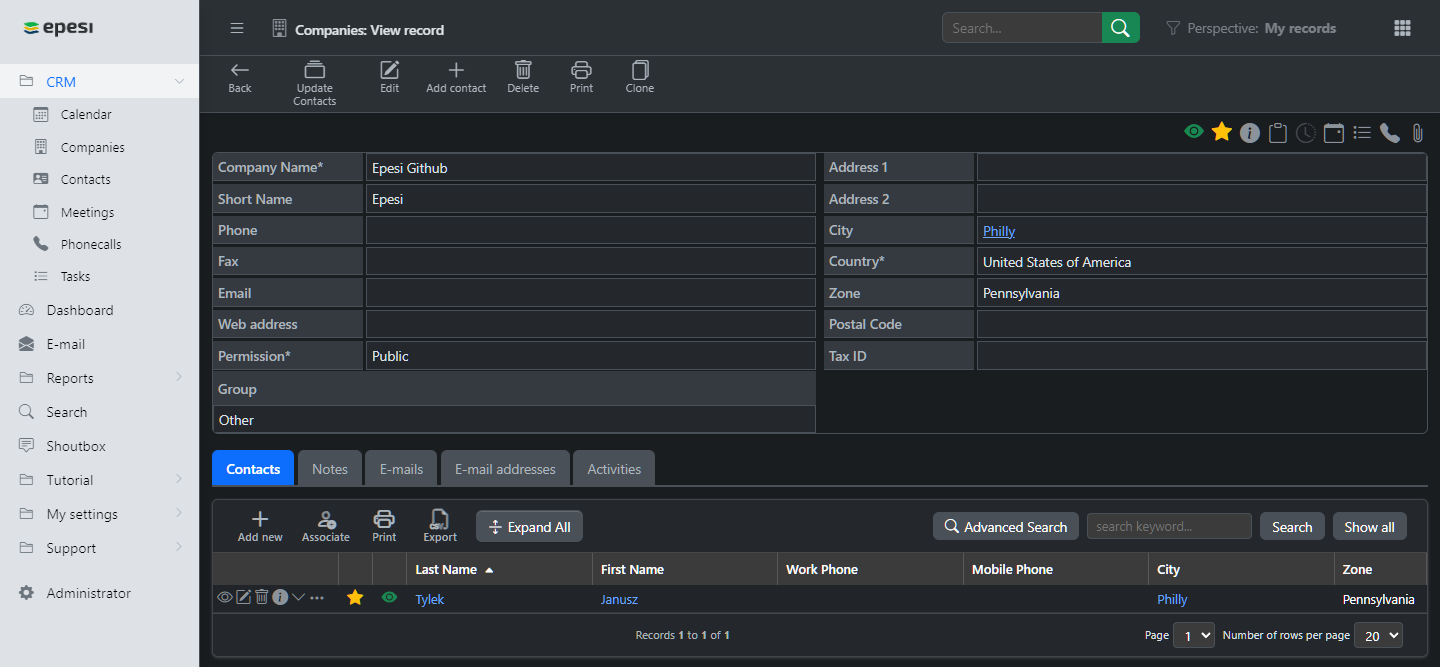Print the company record

pos(581,77)
